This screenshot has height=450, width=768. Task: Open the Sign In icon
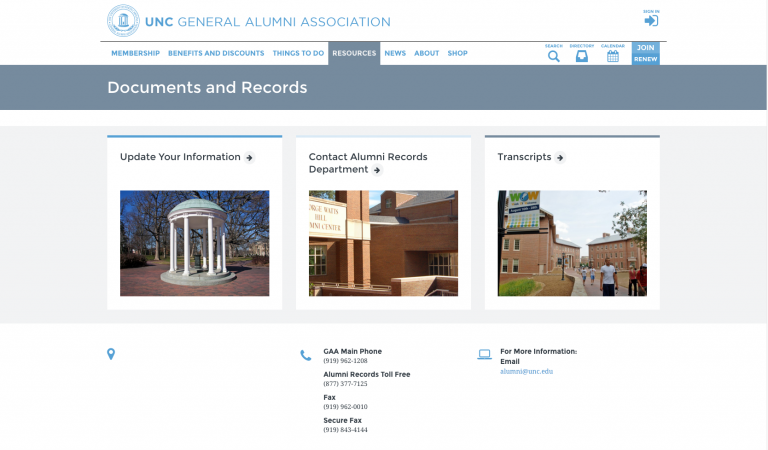[651, 21]
